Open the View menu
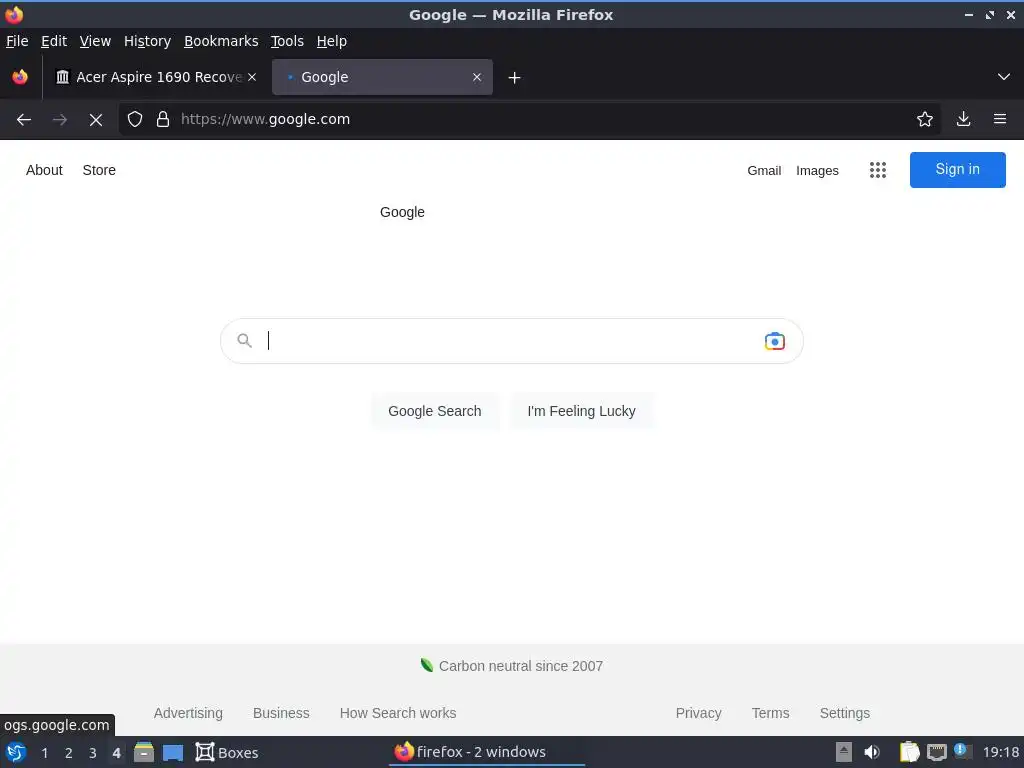1024x768 pixels. tap(95, 41)
